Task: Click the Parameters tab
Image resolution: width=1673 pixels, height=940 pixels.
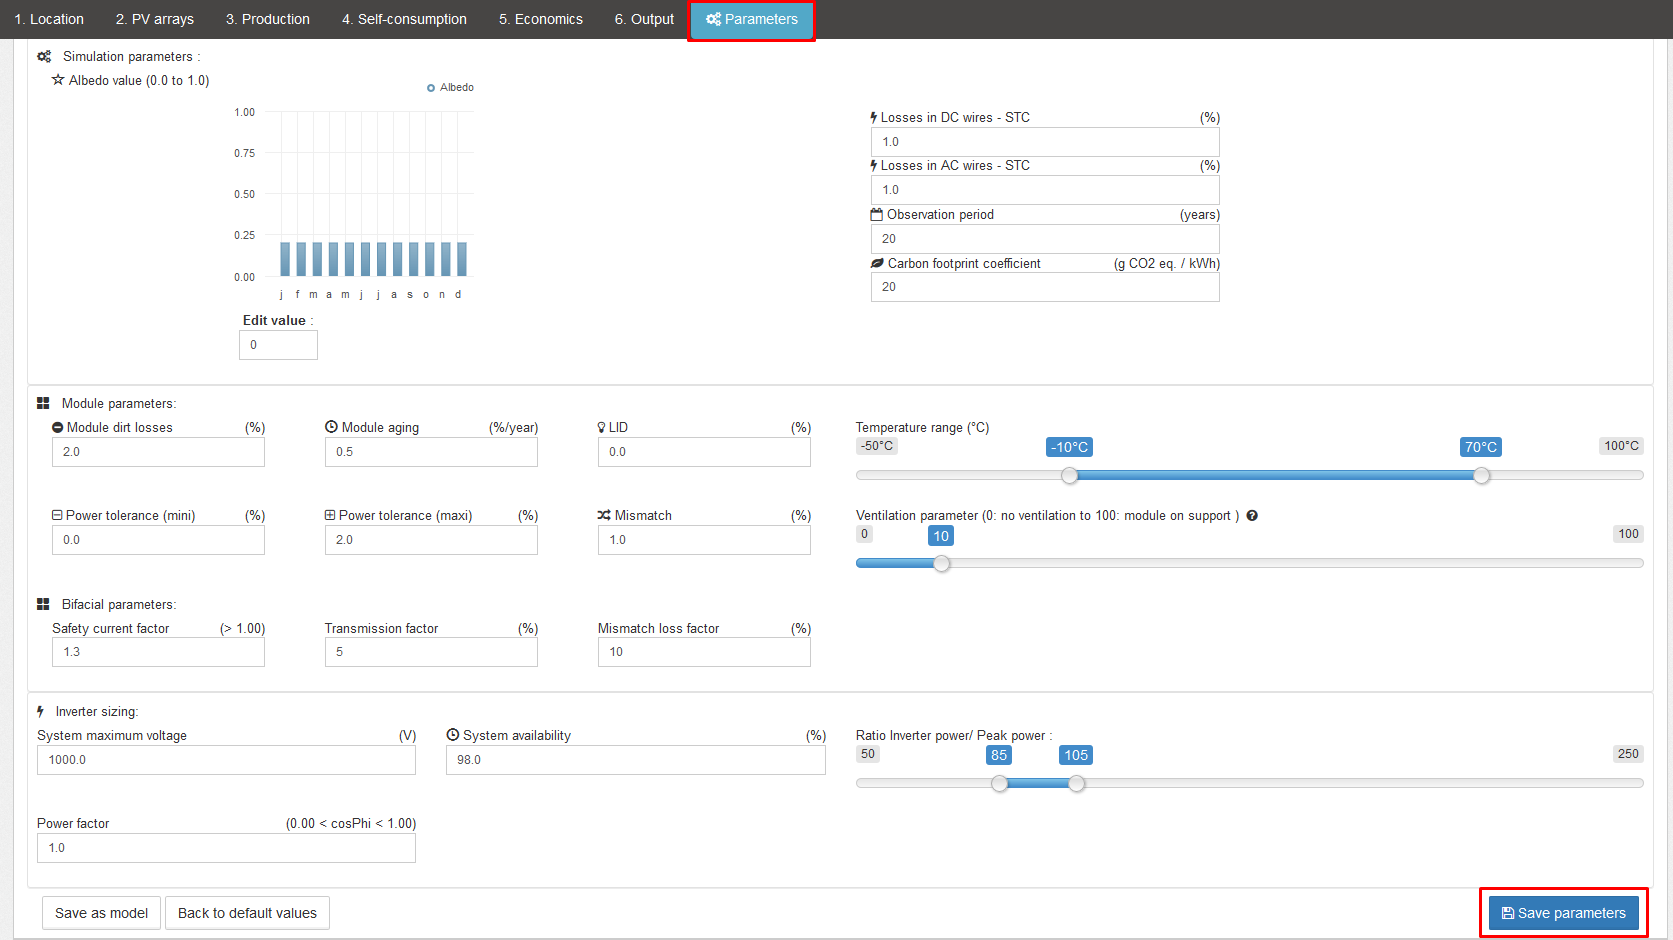Action: pyautogui.click(x=752, y=19)
